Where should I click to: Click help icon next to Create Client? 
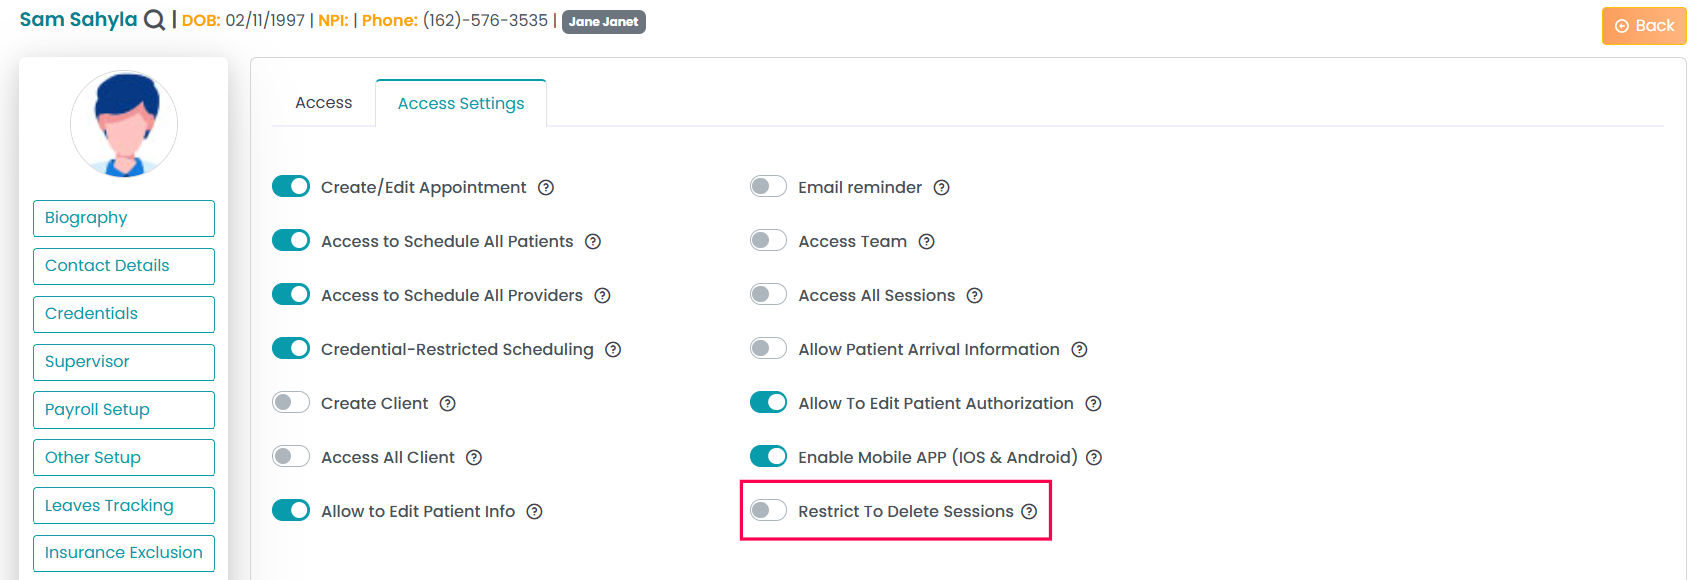click(x=448, y=404)
